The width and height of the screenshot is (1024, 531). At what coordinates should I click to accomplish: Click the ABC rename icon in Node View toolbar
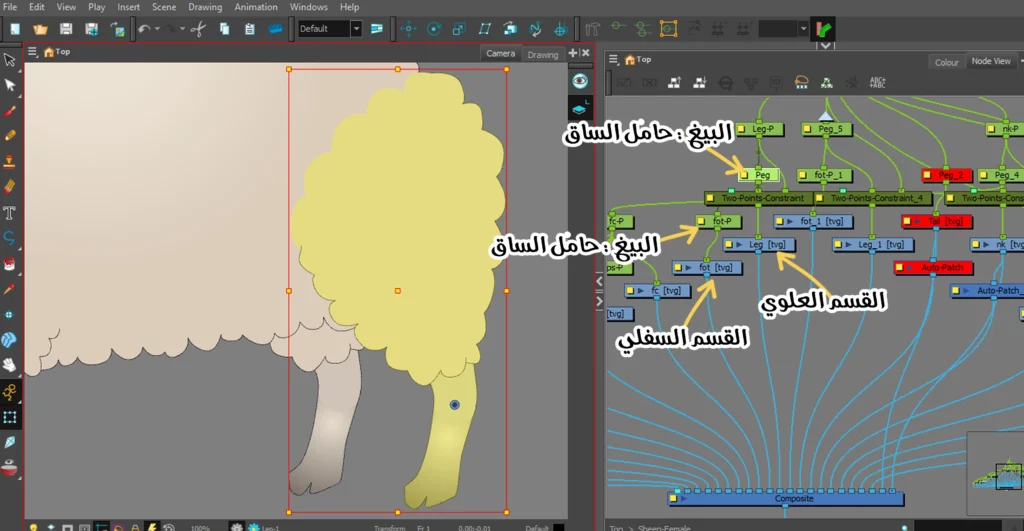tap(878, 82)
